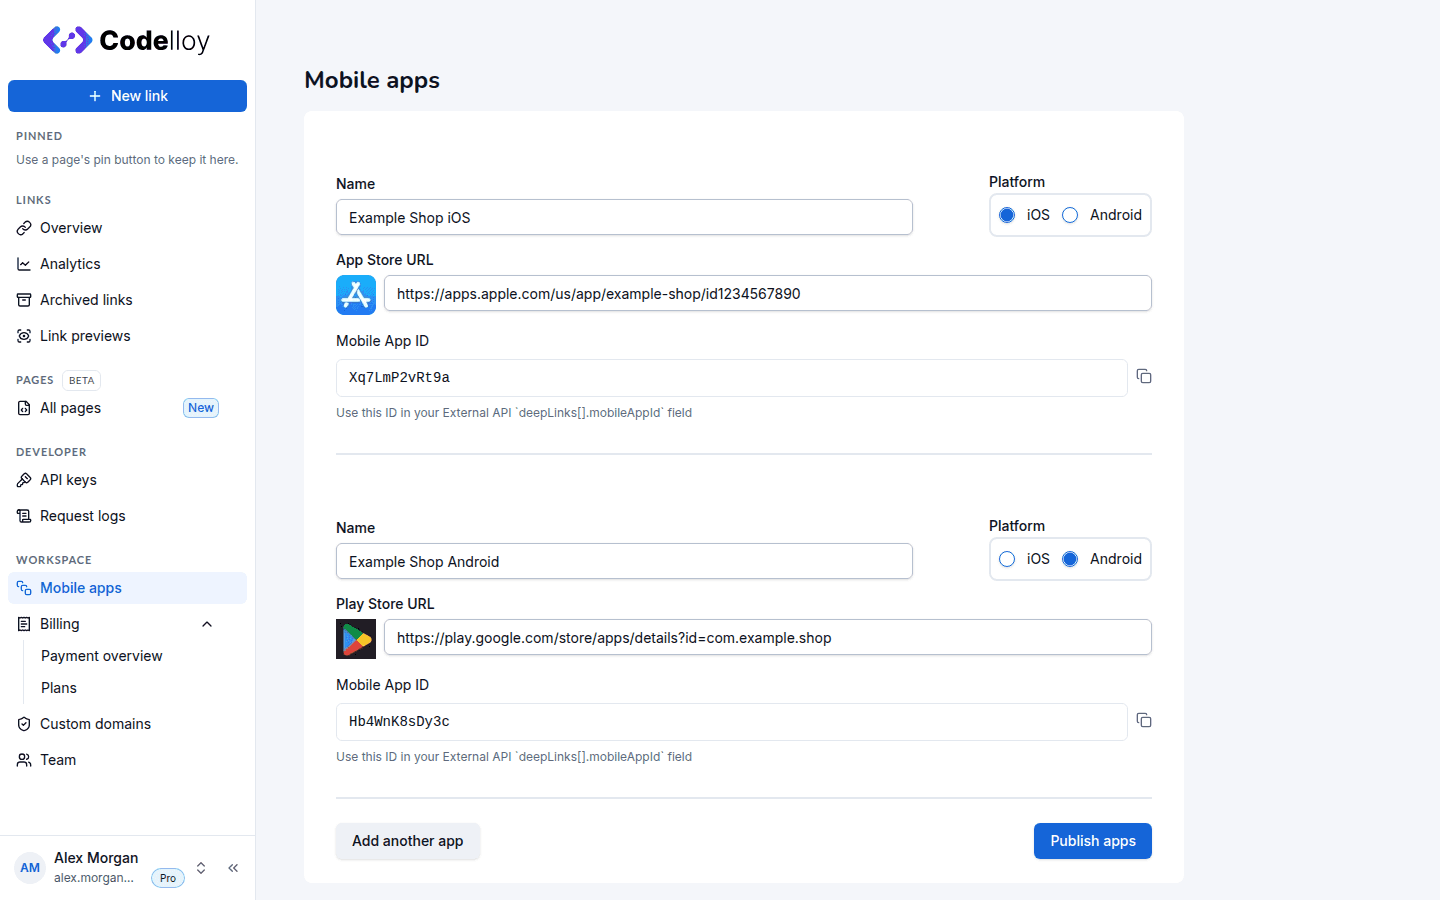Click the New link button
1440x900 pixels.
[127, 96]
